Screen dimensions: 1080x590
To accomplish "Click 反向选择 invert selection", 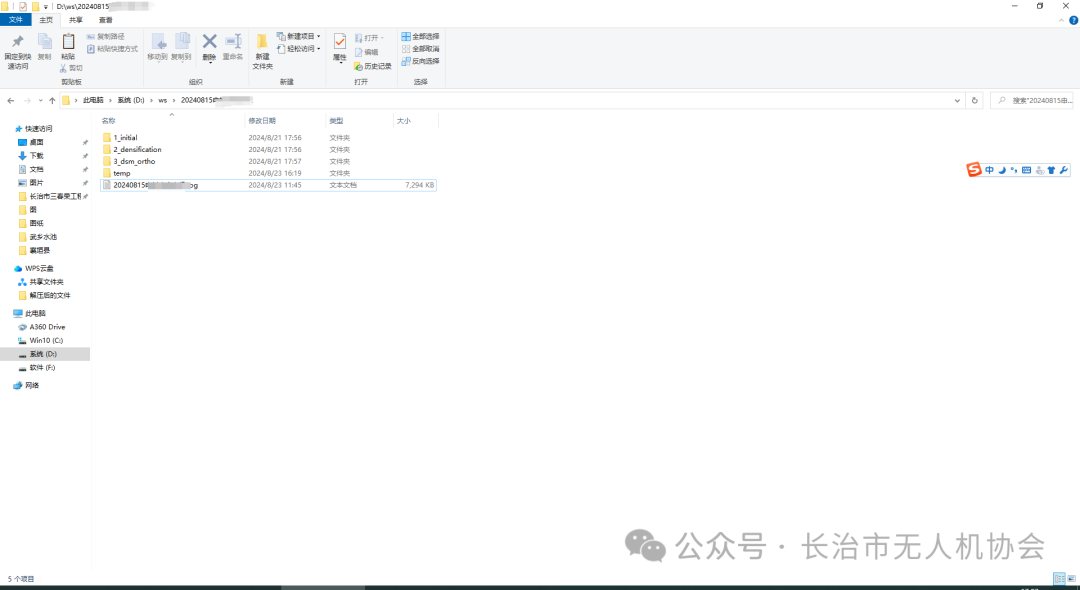I will tap(420, 61).
